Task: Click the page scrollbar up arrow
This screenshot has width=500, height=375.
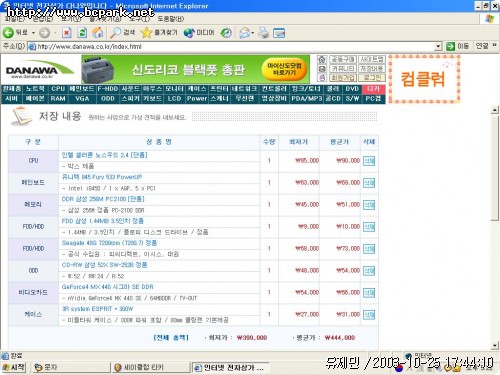Action: (495, 110)
